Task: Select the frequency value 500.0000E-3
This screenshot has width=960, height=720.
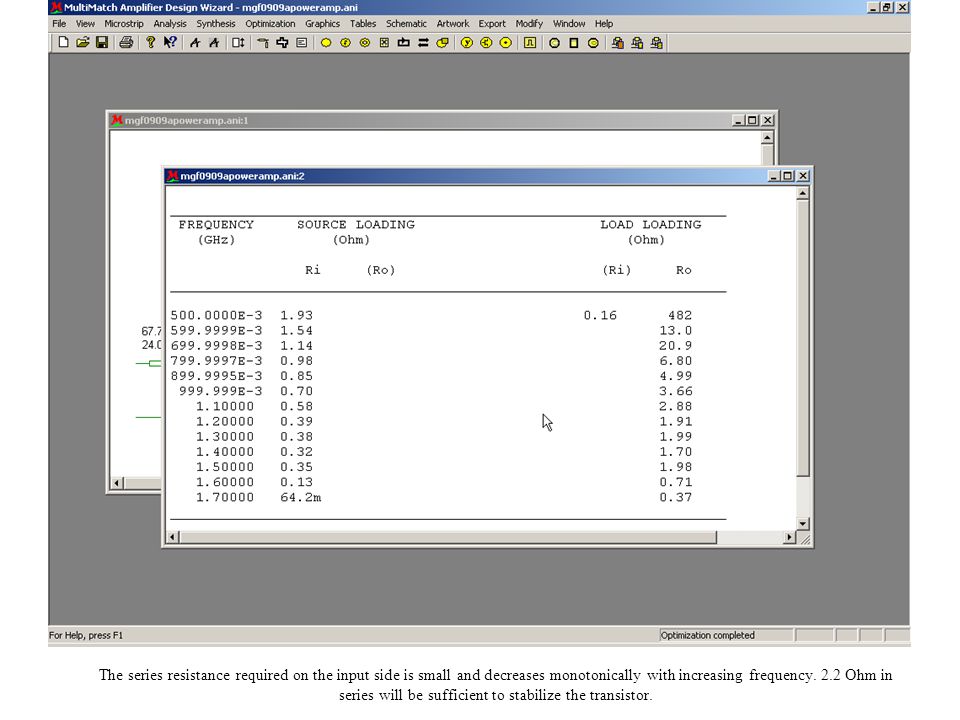Action: [x=216, y=315]
